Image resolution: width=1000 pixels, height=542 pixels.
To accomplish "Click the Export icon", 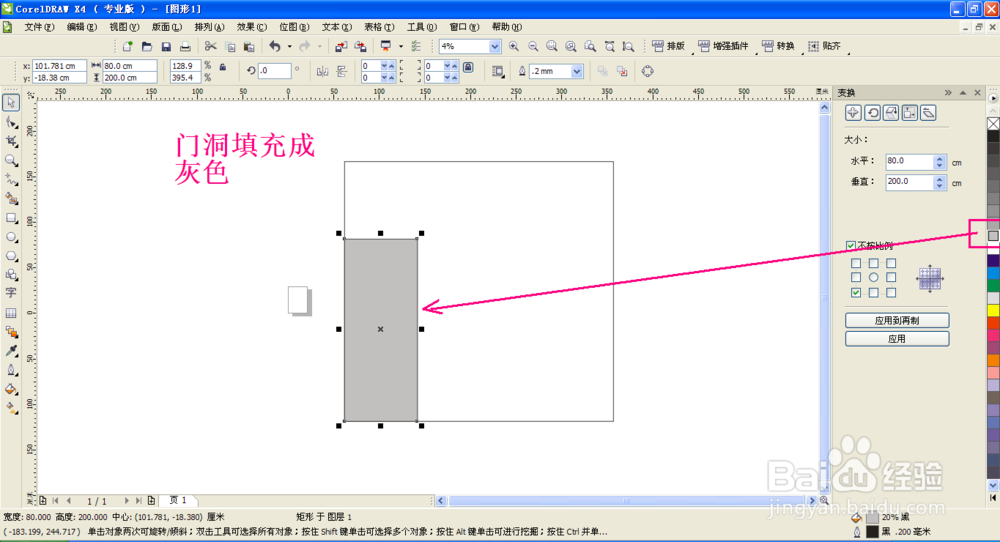I will point(361,46).
